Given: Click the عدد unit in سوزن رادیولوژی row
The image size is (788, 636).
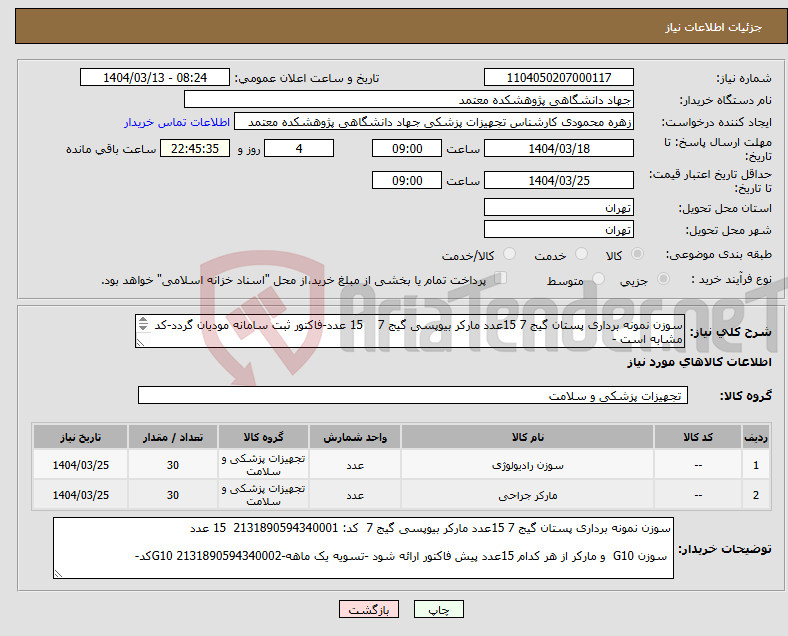Looking at the screenshot, I should [355, 465].
